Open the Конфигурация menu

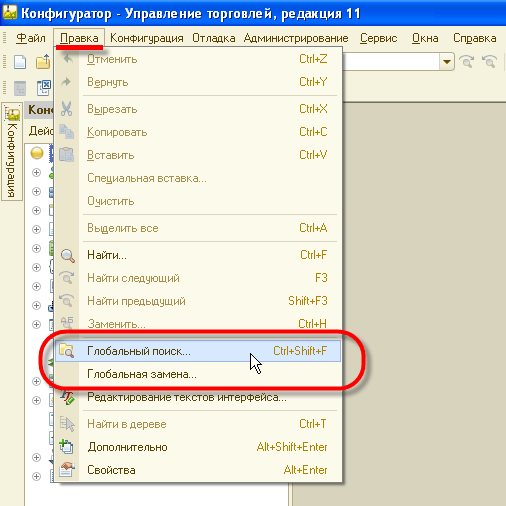pyautogui.click(x=147, y=38)
